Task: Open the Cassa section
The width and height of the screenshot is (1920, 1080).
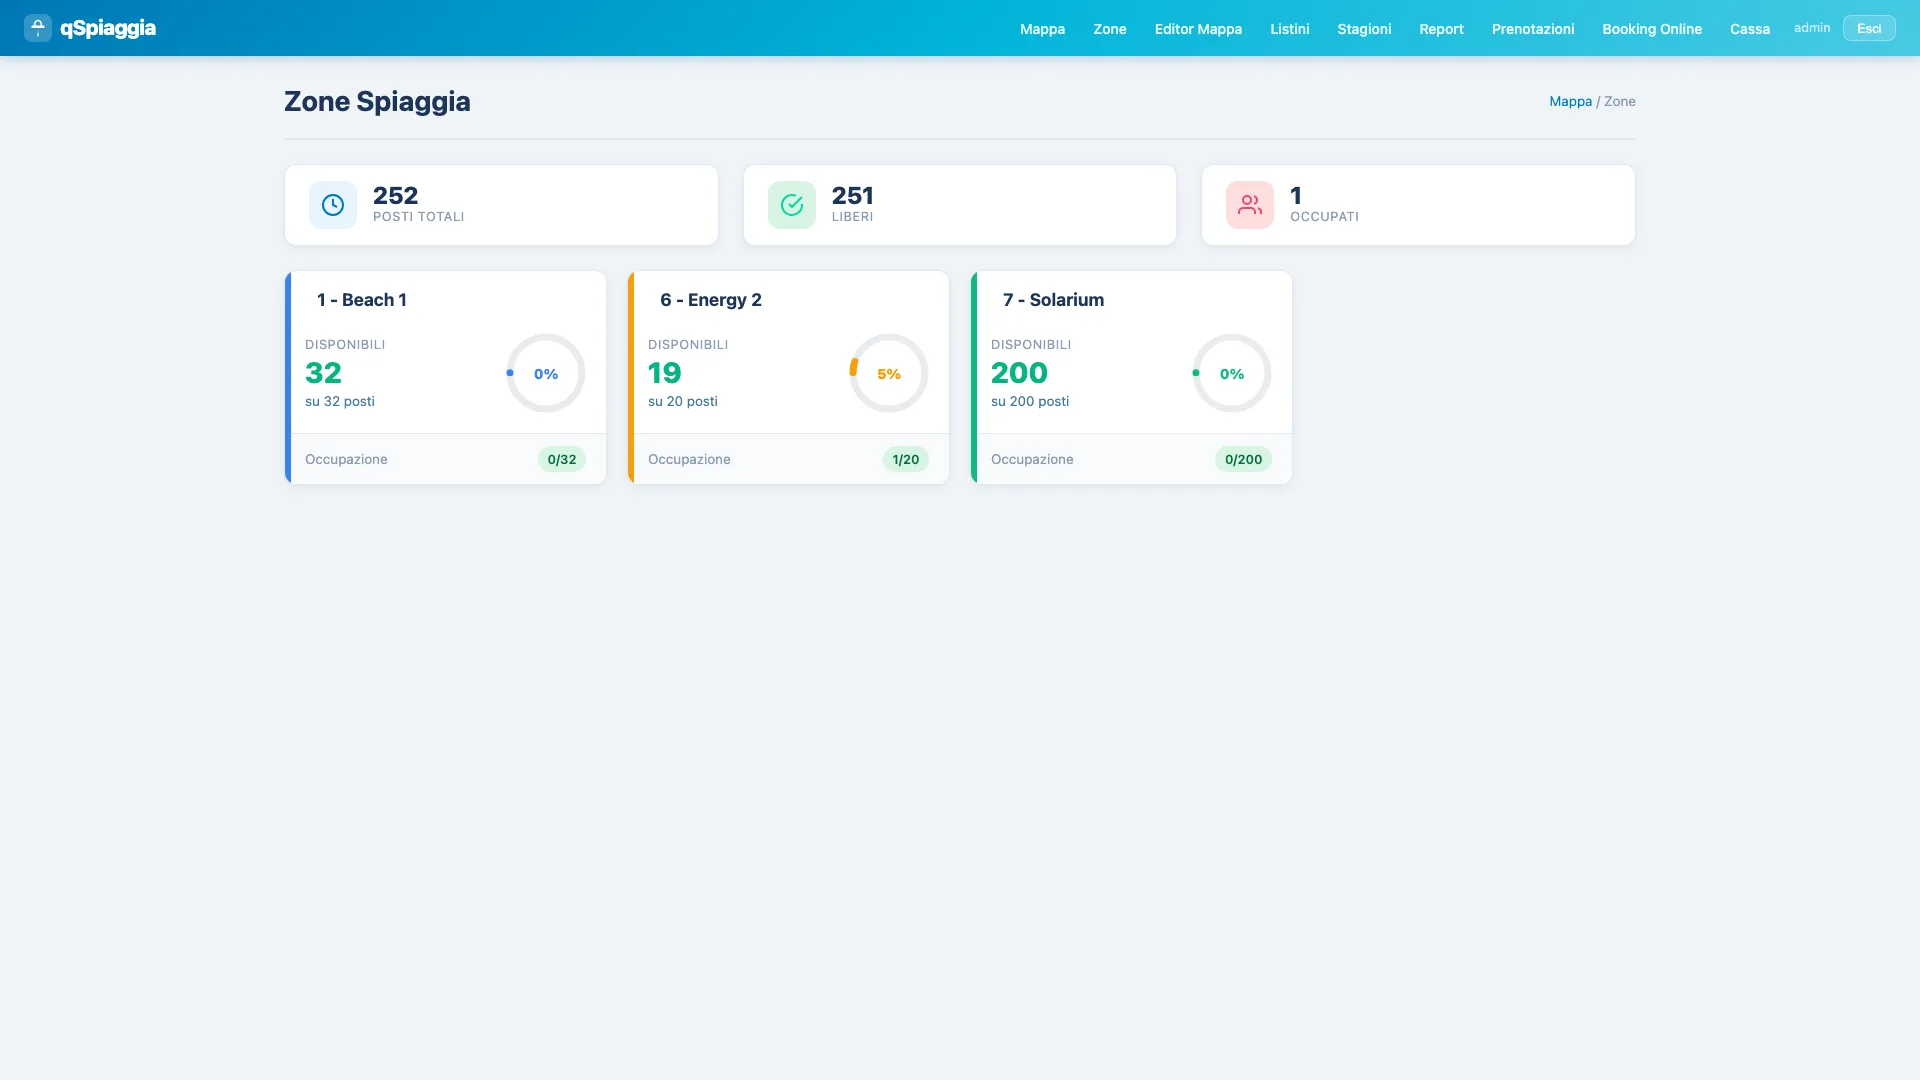Action: [x=1749, y=28]
